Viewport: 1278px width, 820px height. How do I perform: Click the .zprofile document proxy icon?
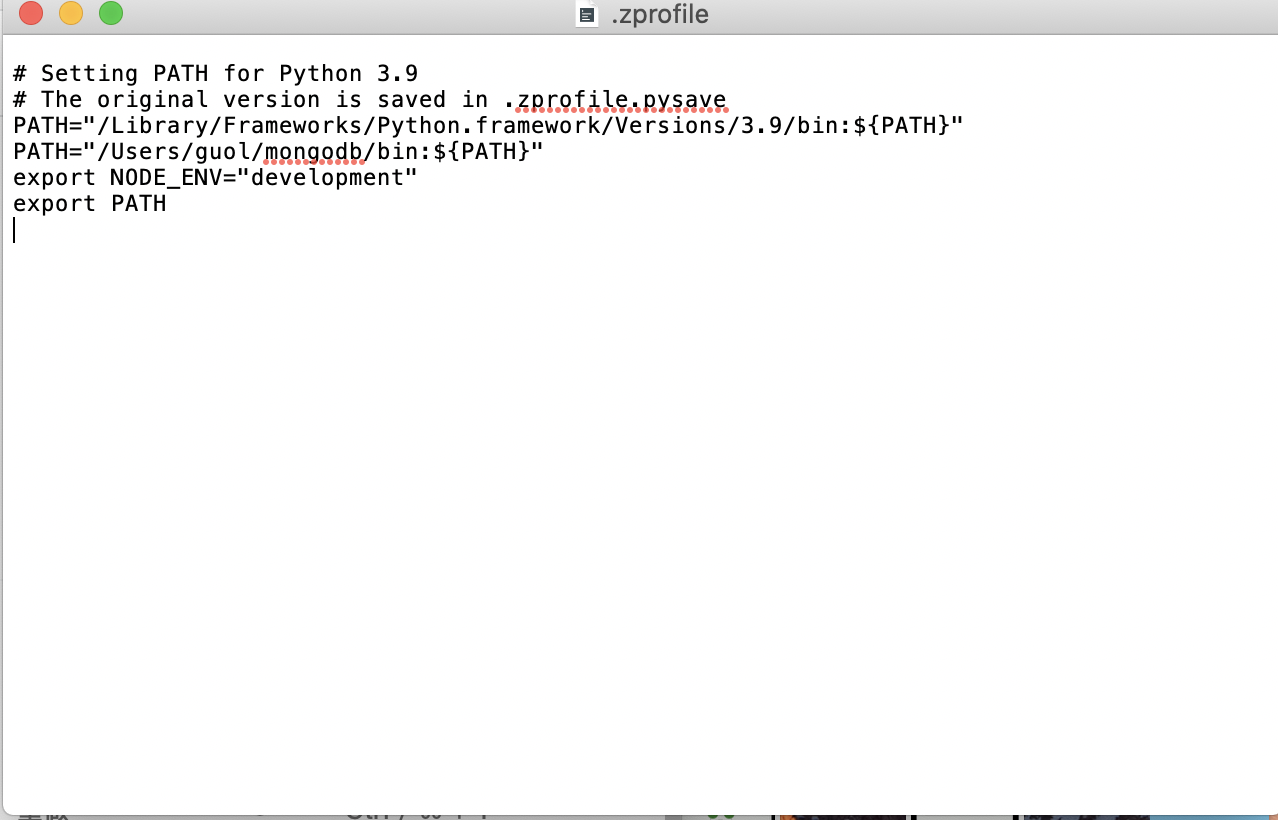click(585, 14)
